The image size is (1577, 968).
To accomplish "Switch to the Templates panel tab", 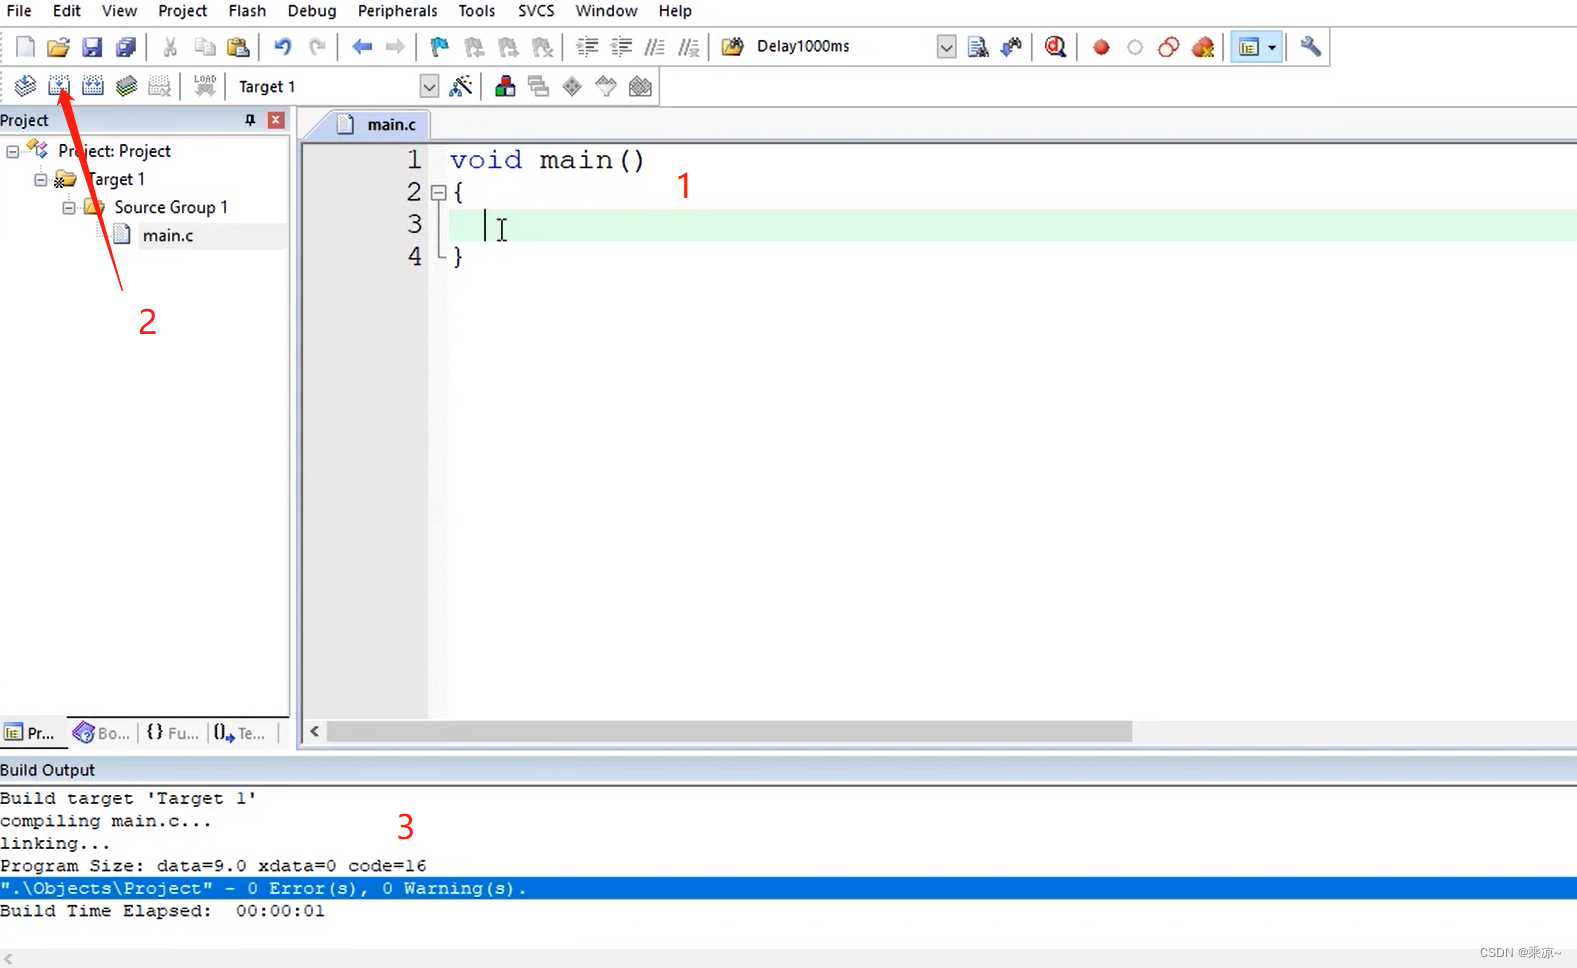I will pyautogui.click(x=240, y=733).
